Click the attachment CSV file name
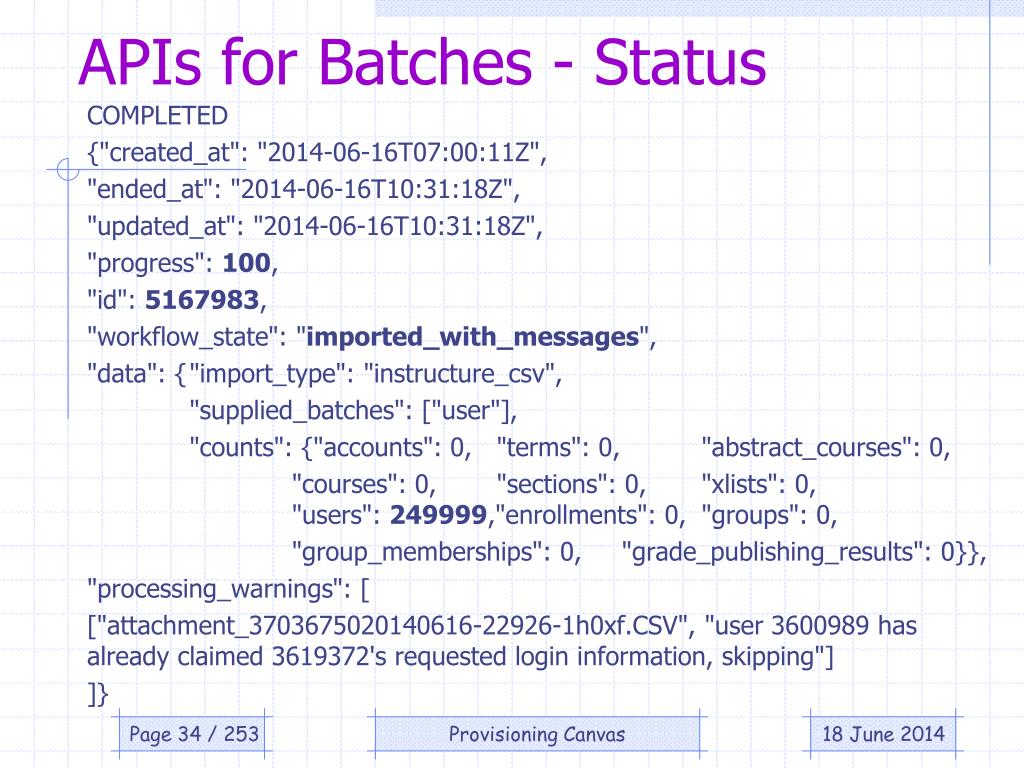1024x768 pixels. tap(391, 626)
